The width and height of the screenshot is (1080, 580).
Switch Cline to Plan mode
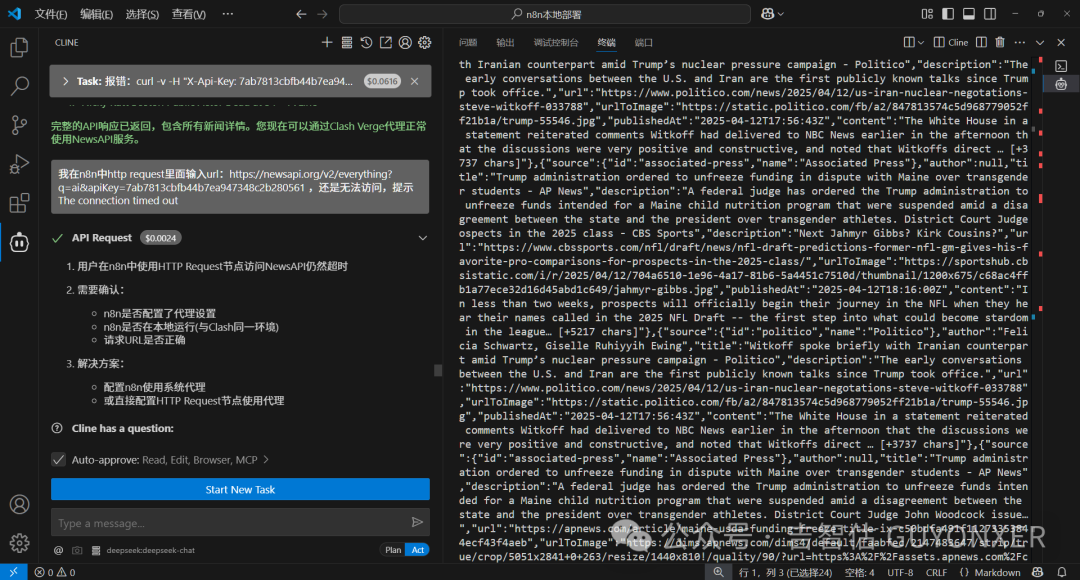(x=393, y=550)
